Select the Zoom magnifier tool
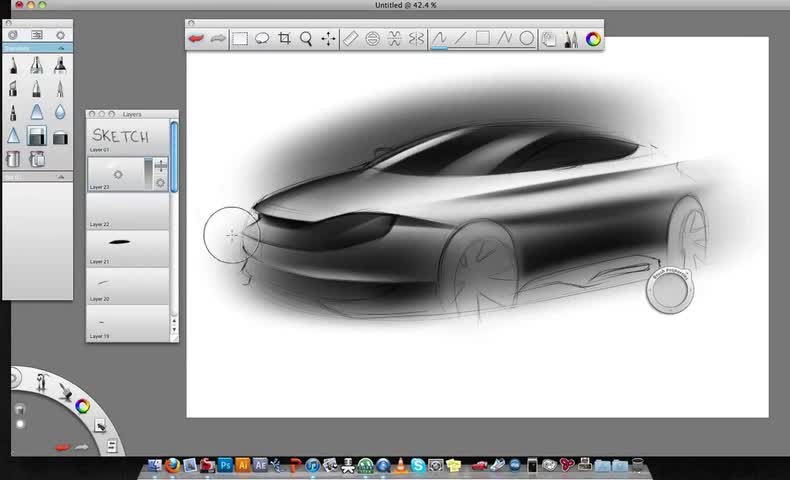This screenshot has width=790, height=480. point(306,39)
